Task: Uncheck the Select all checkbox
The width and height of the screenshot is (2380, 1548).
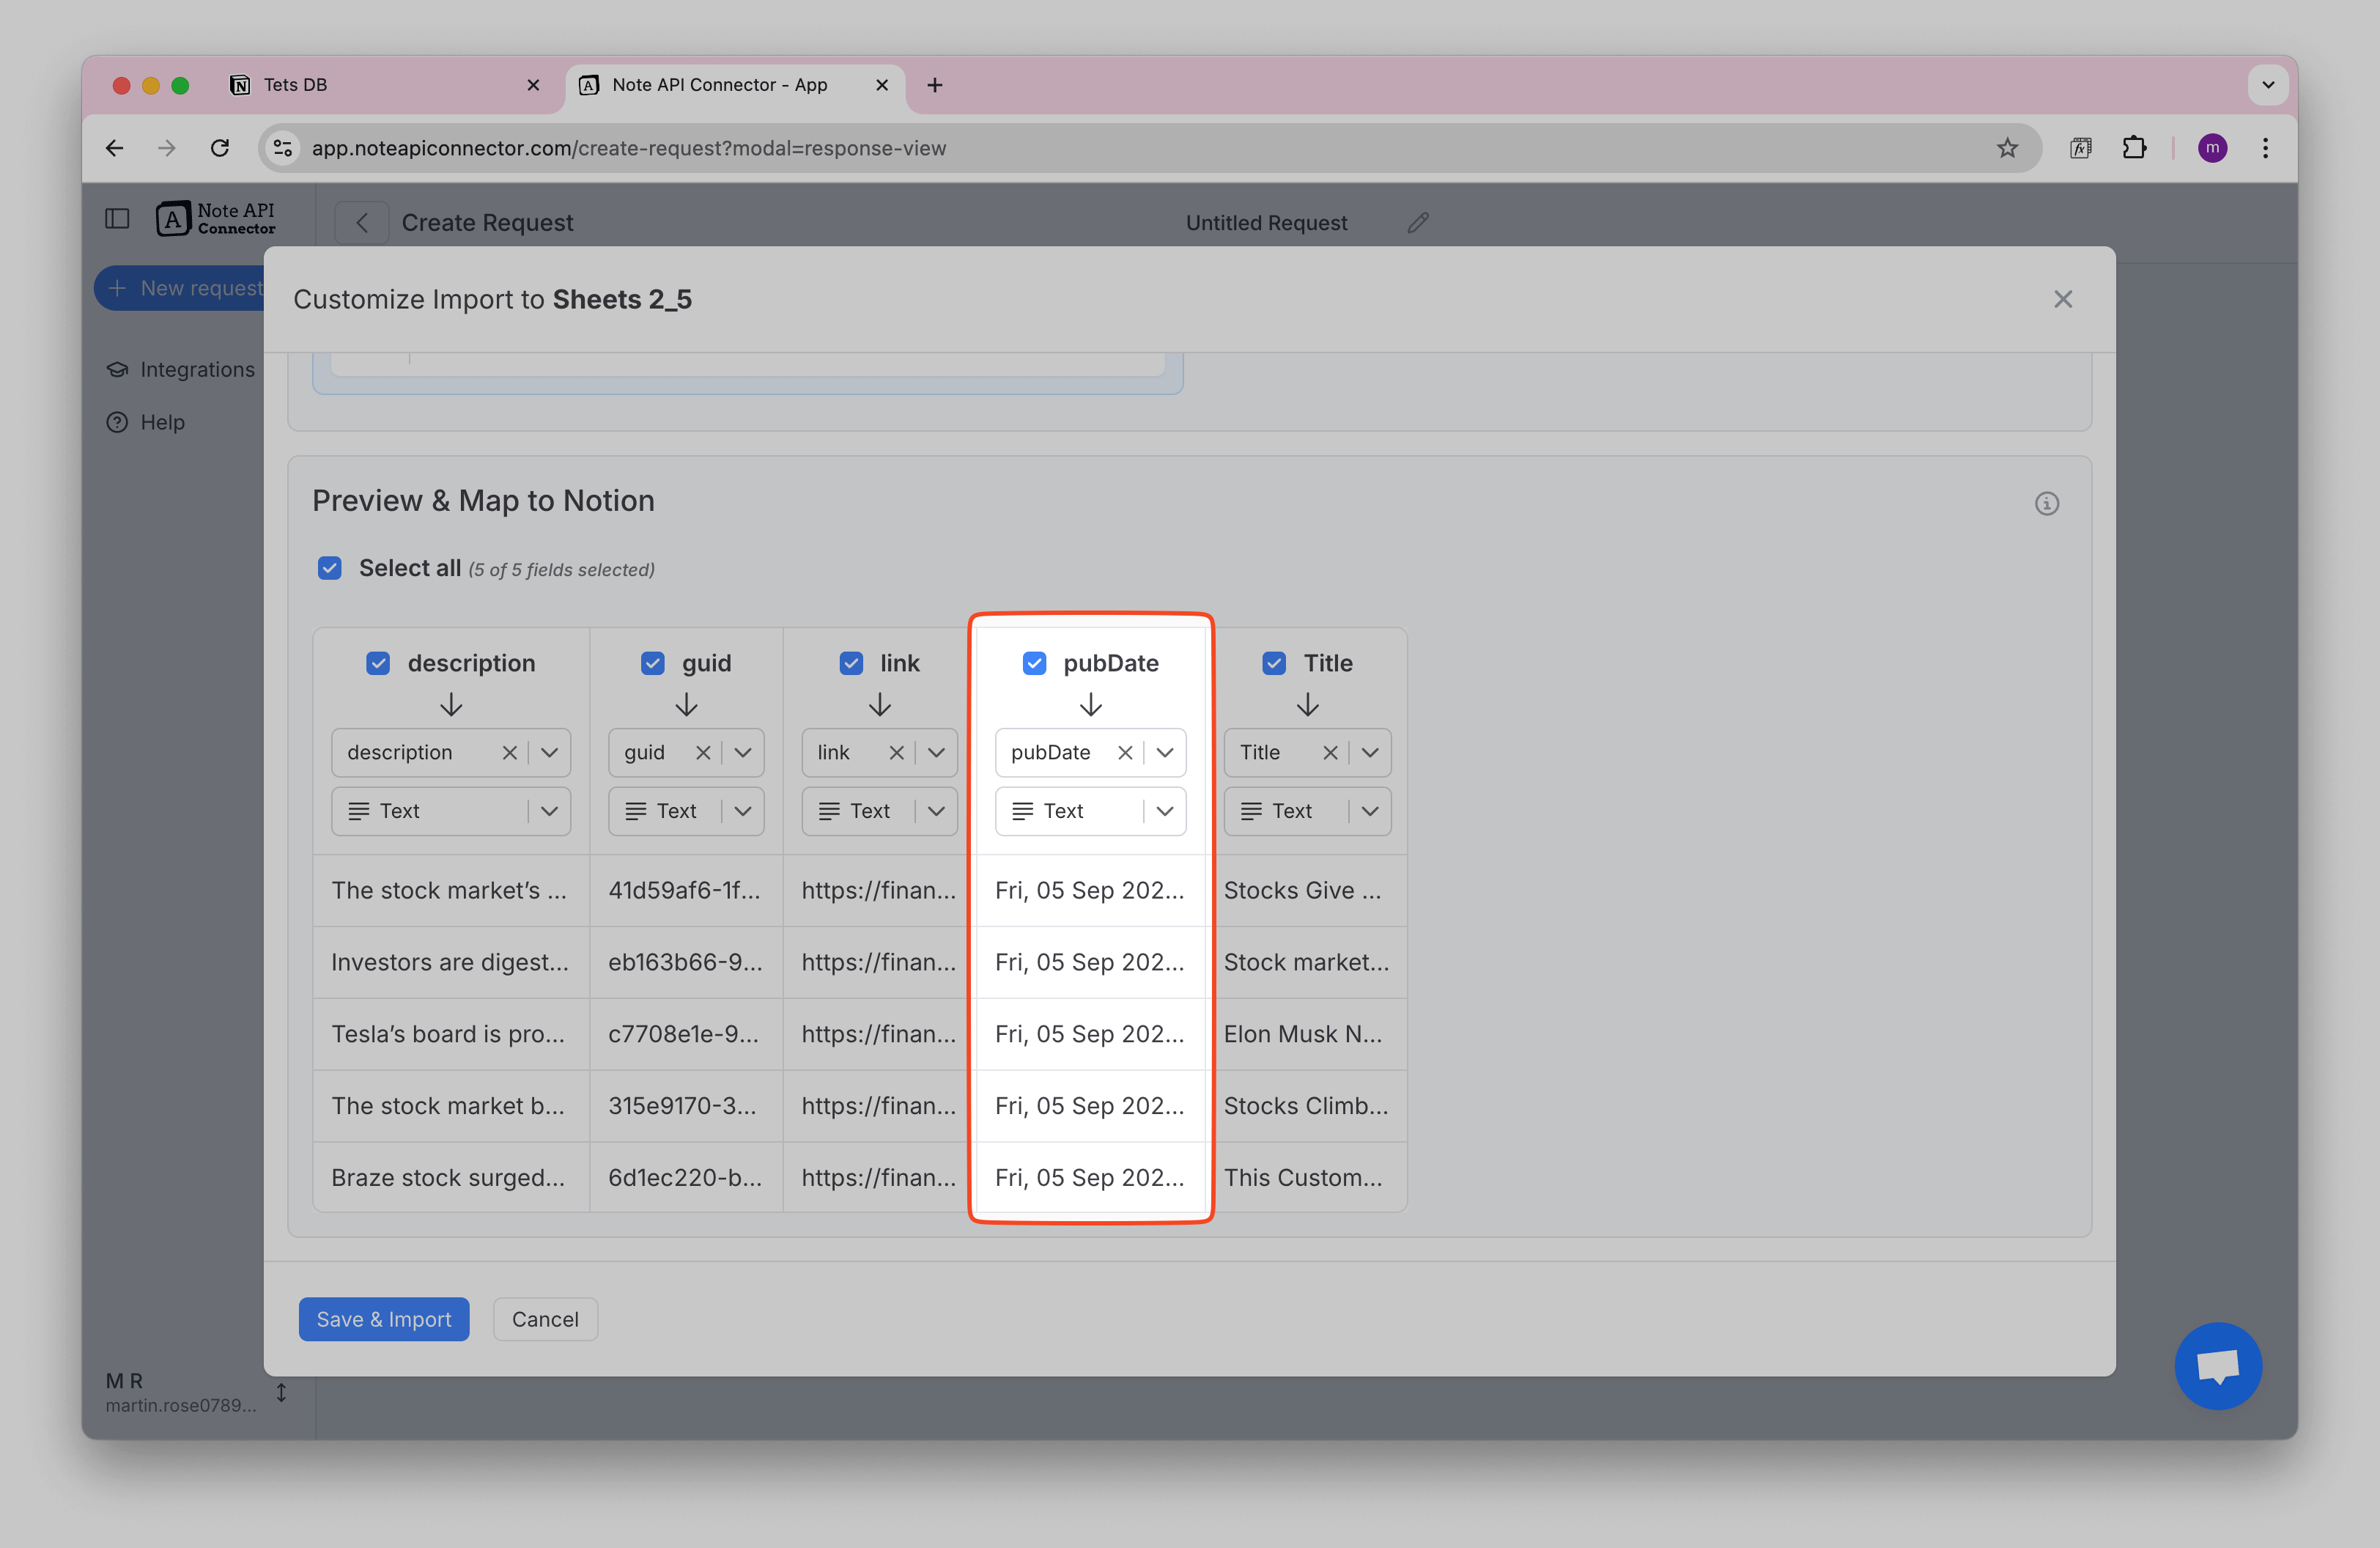Action: [x=330, y=568]
